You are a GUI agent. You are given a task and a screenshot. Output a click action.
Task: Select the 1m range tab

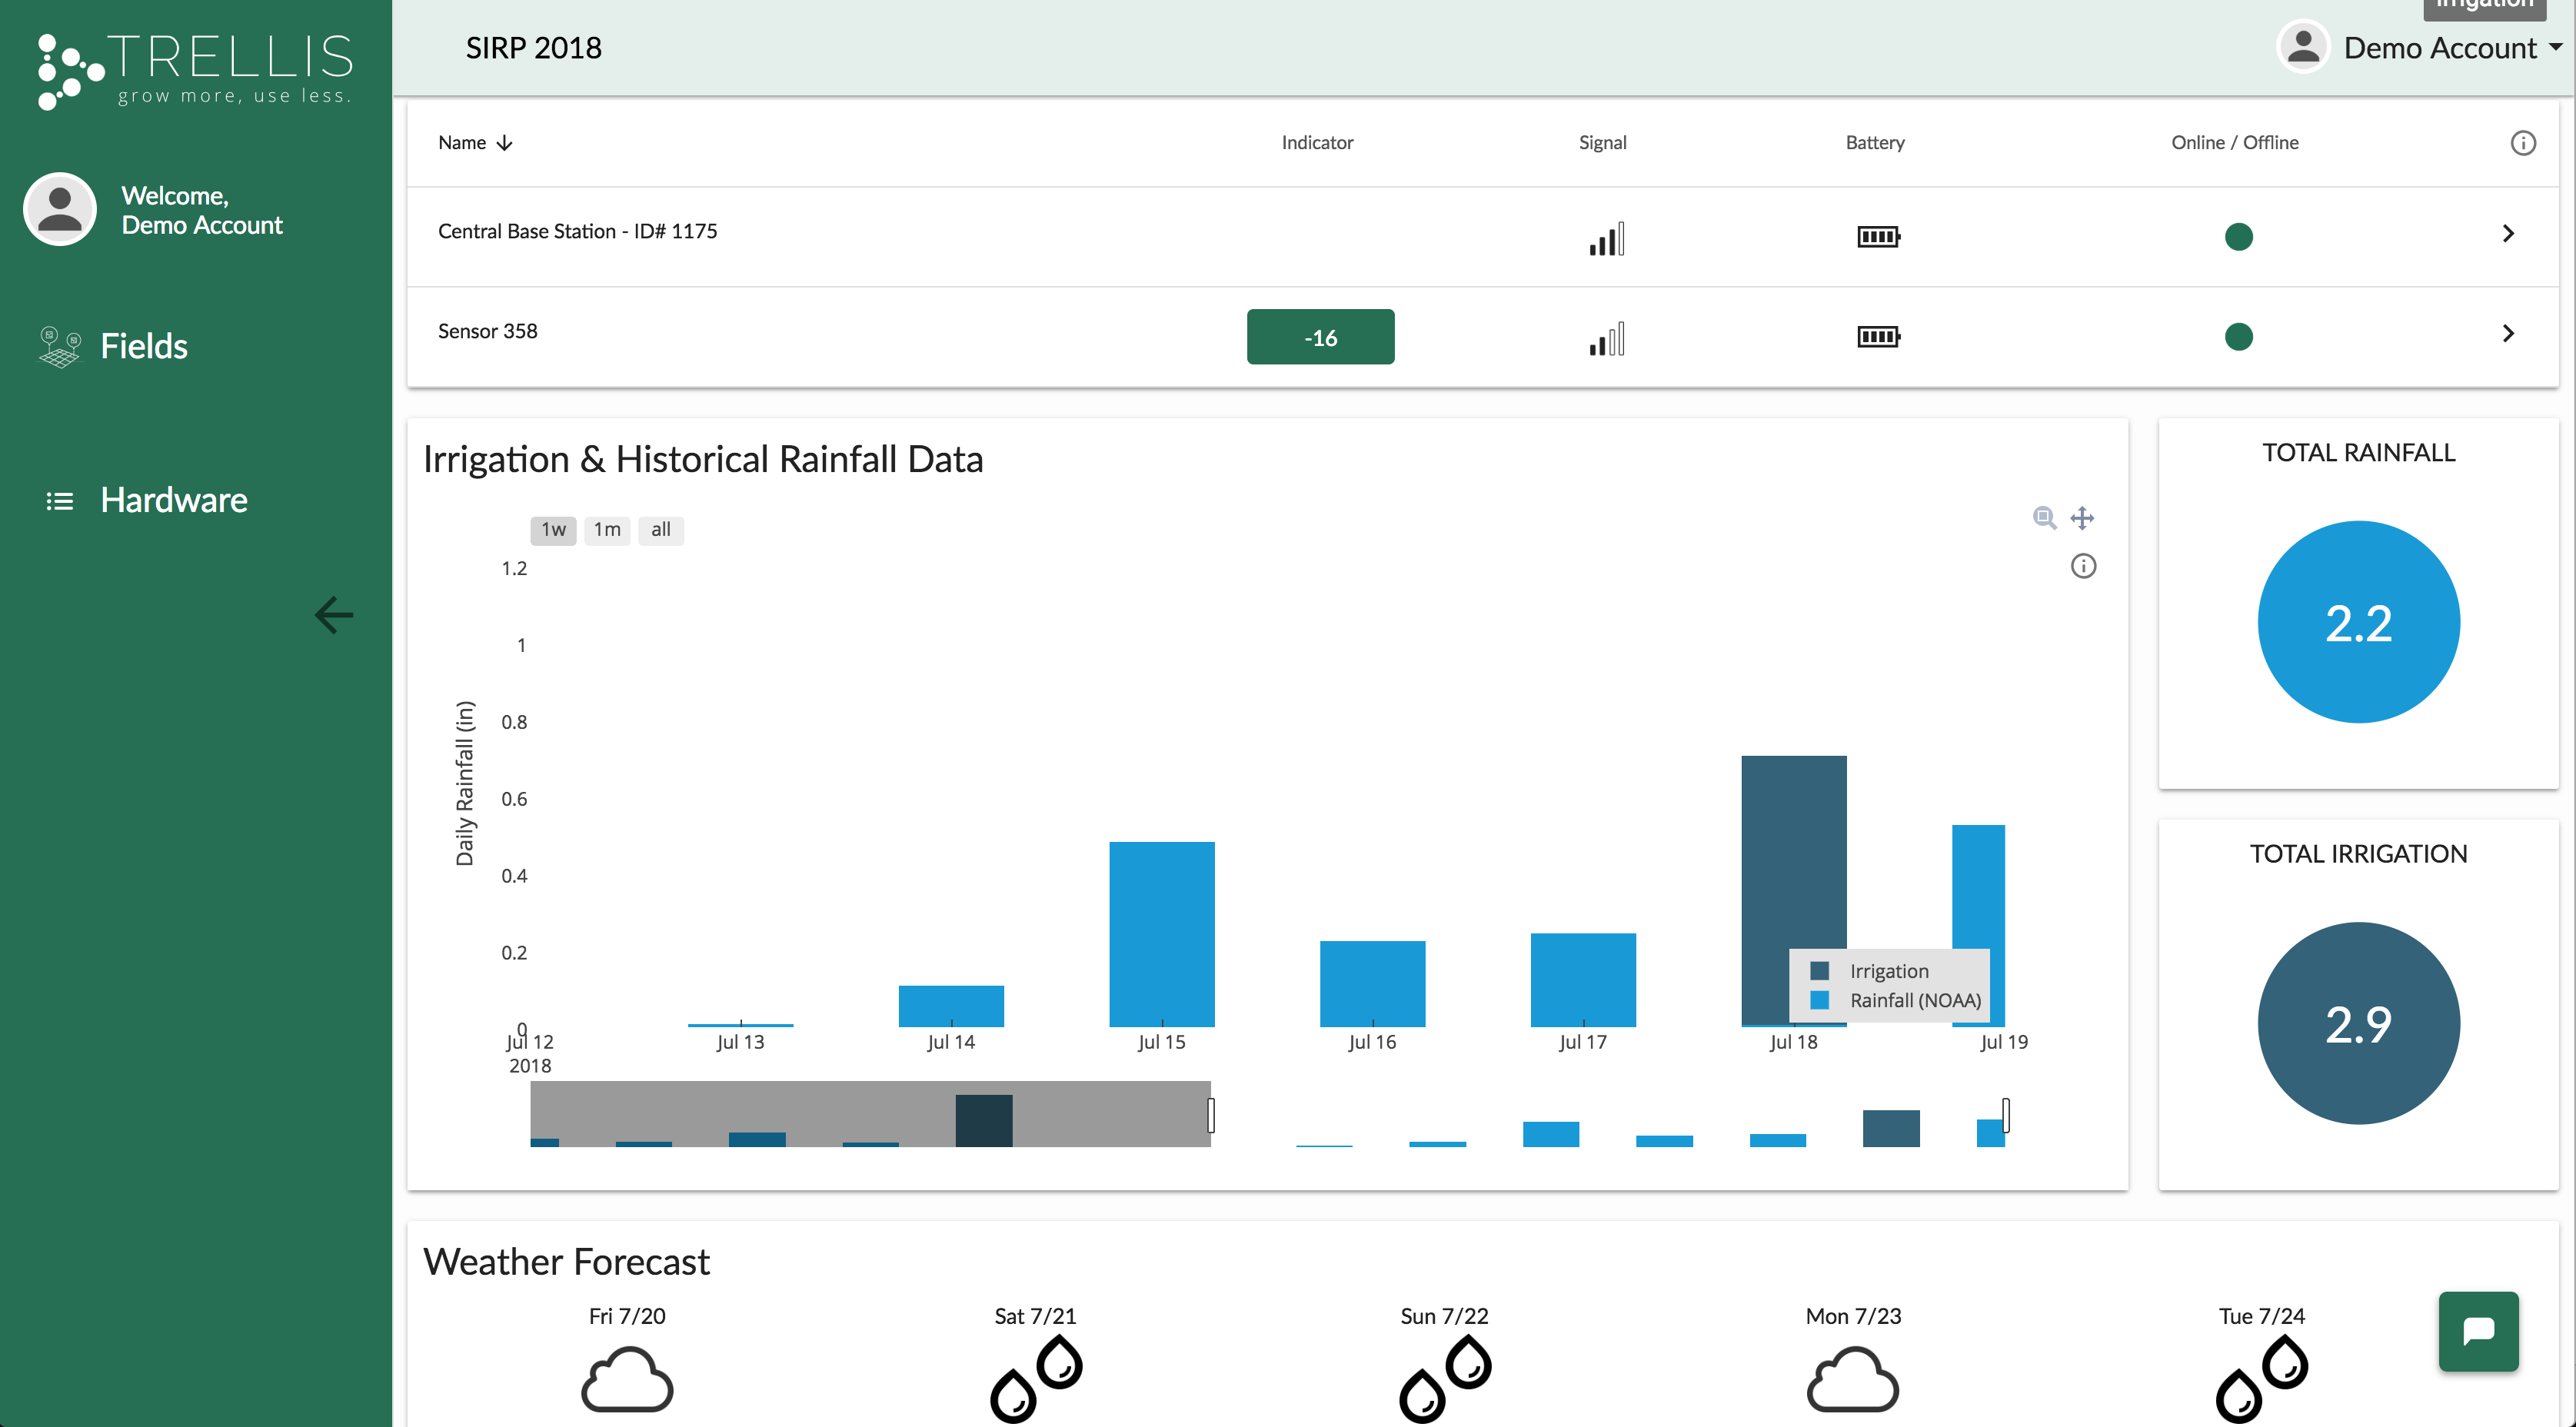607,530
